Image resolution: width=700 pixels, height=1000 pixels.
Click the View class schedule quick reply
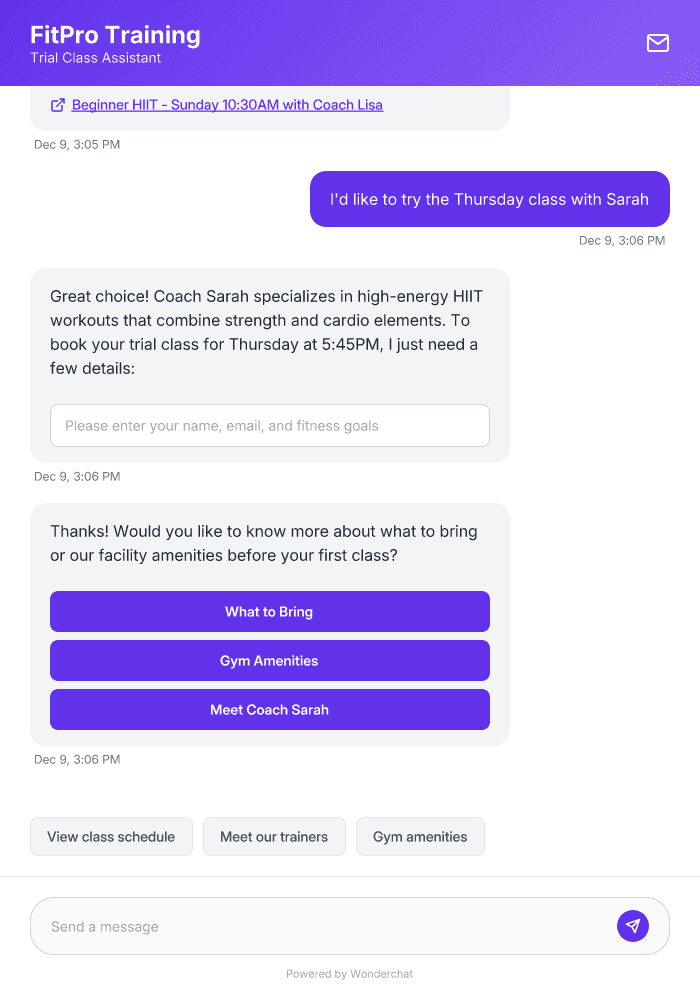(x=111, y=836)
